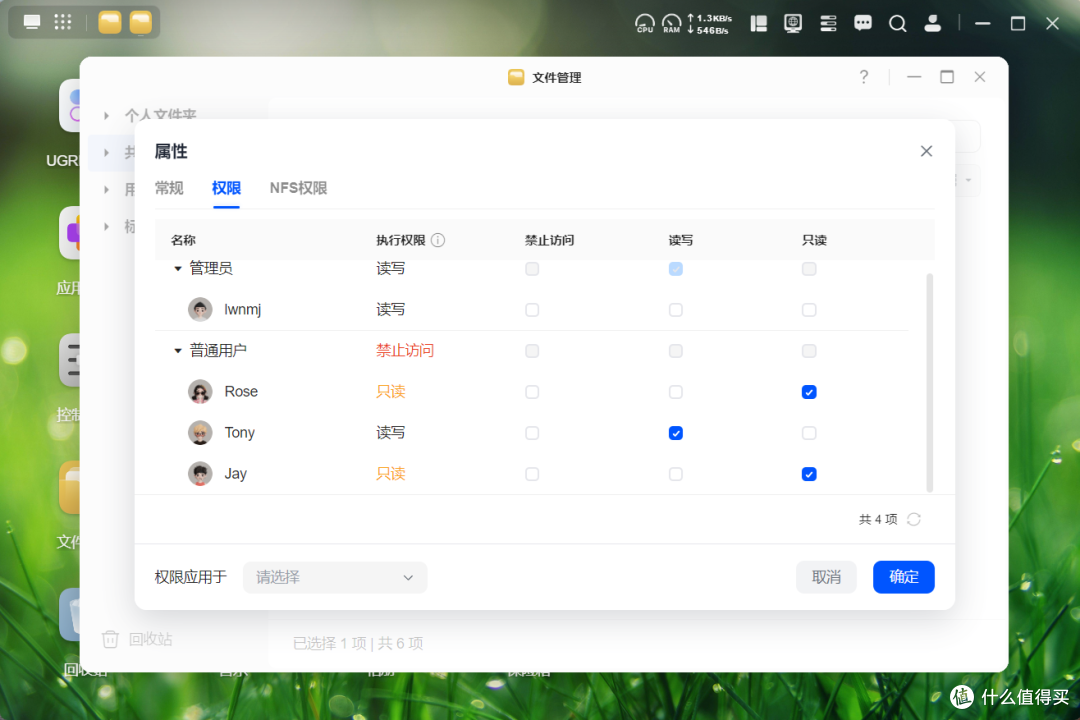Expand the third sidebar tree item
Screen dimensions: 1080x720
pos(106,189)
